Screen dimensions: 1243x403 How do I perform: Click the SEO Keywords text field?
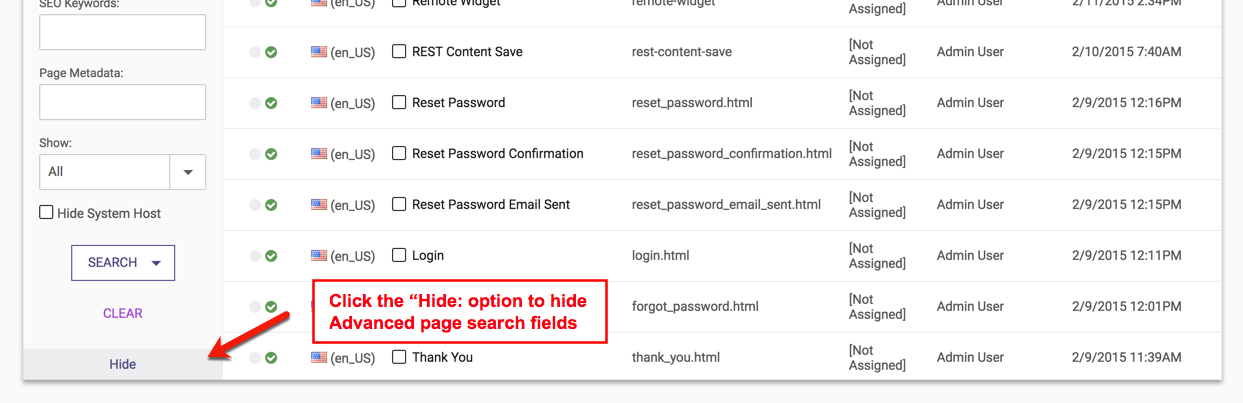pos(122,32)
